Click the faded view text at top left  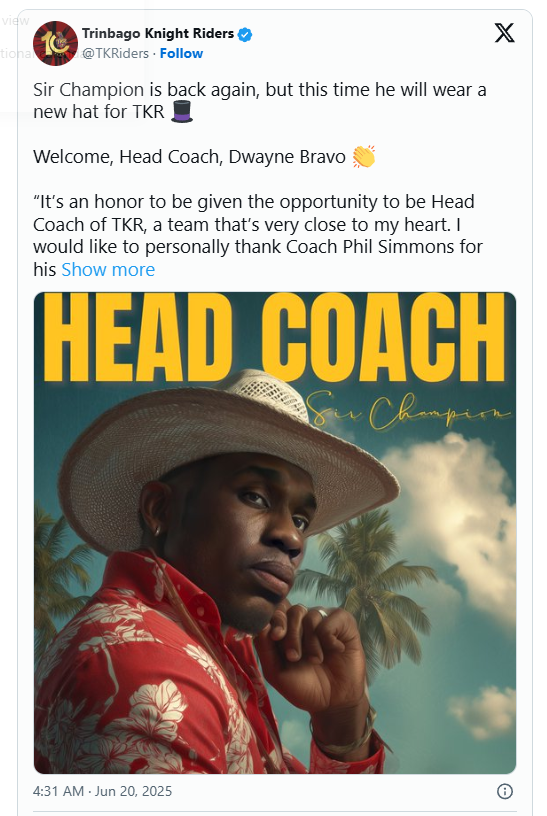coord(16,20)
